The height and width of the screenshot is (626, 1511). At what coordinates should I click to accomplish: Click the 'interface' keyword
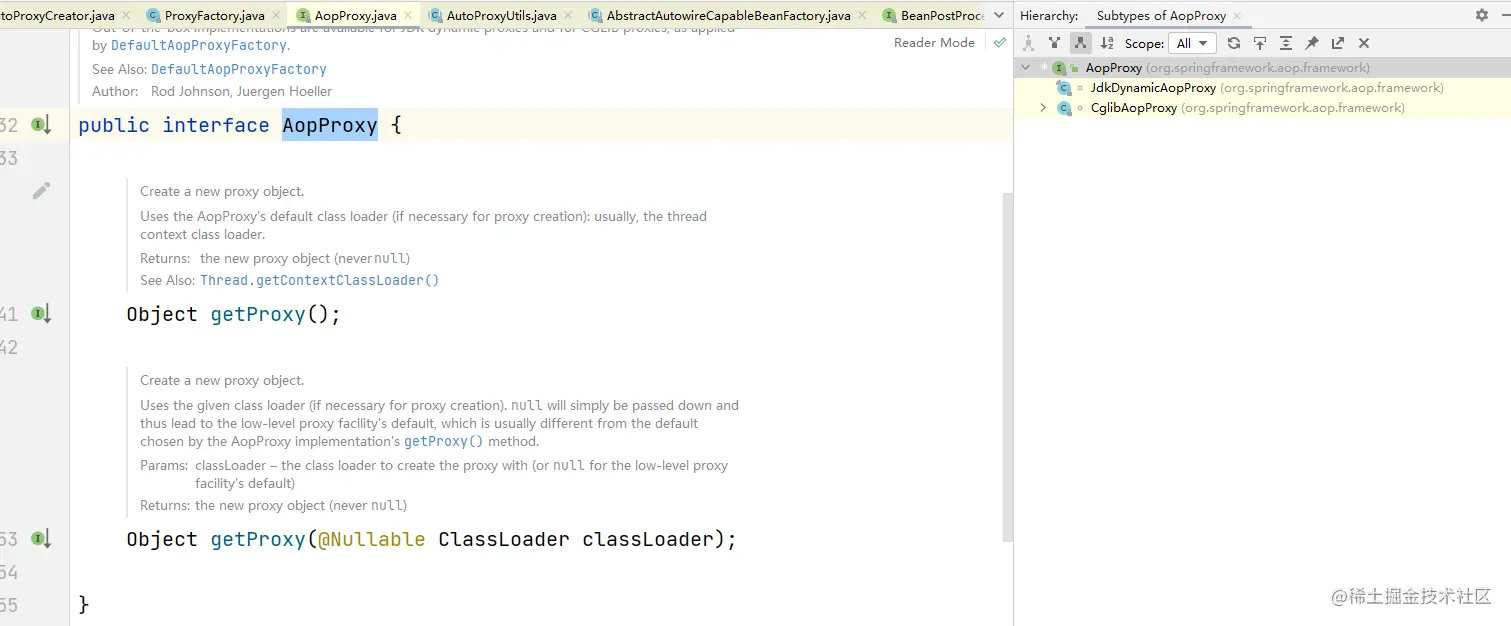[x=216, y=125]
